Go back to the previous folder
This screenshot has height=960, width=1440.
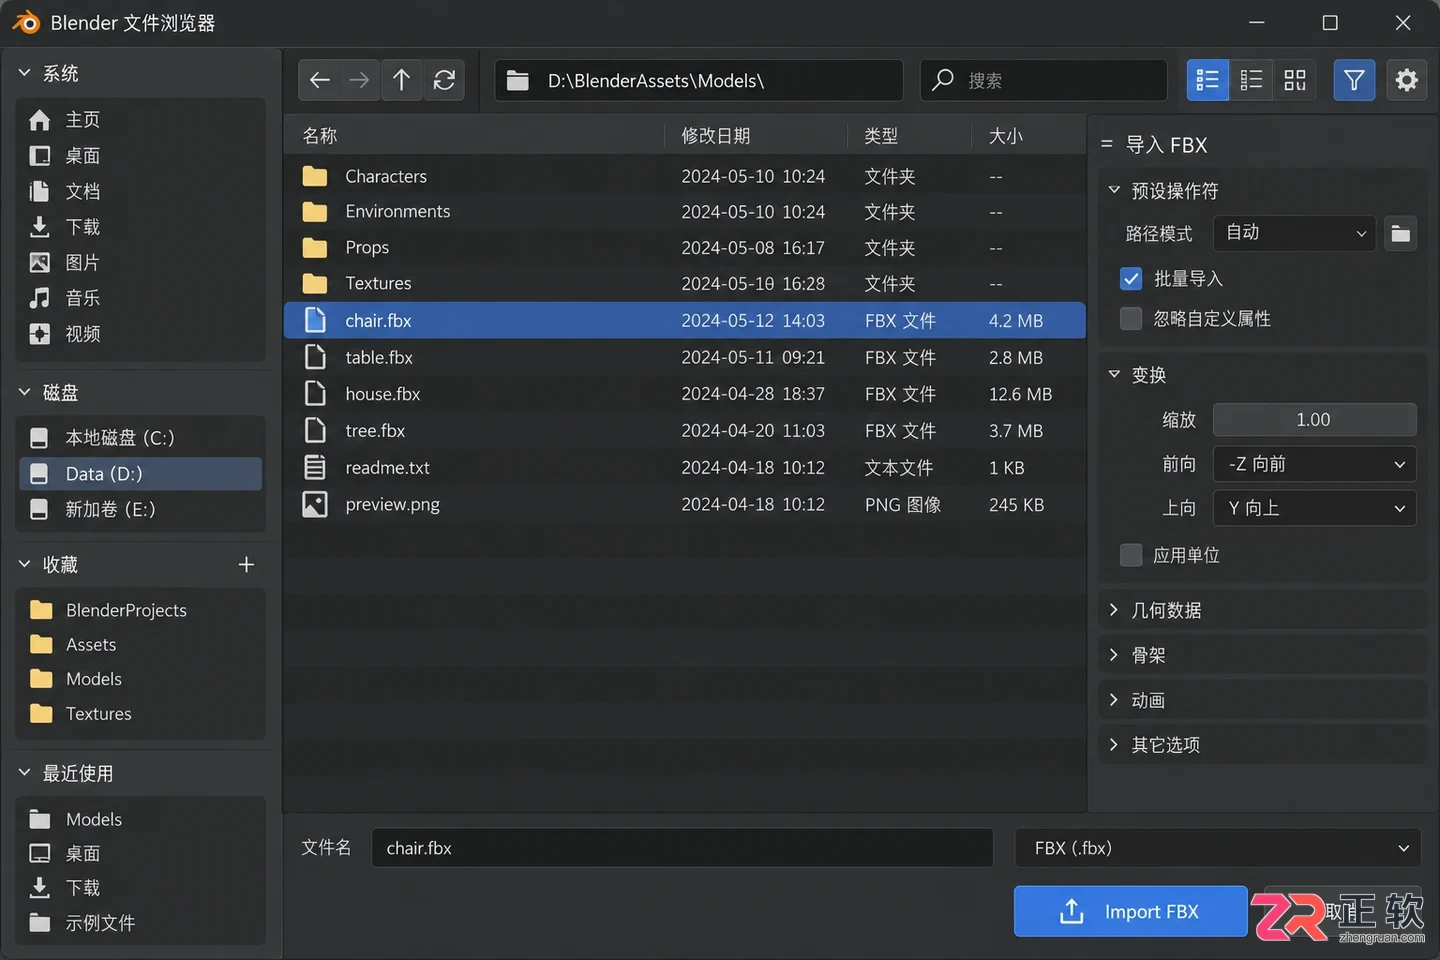coord(320,80)
